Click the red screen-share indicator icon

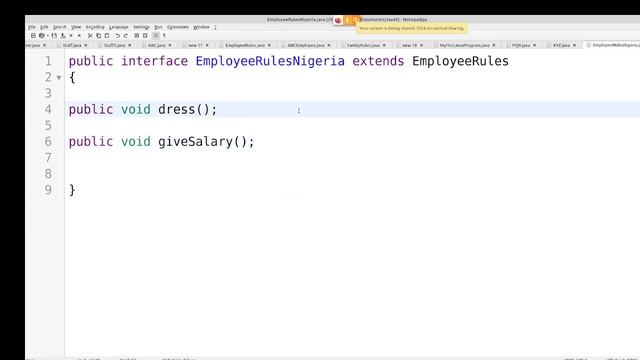pyautogui.click(x=338, y=20)
